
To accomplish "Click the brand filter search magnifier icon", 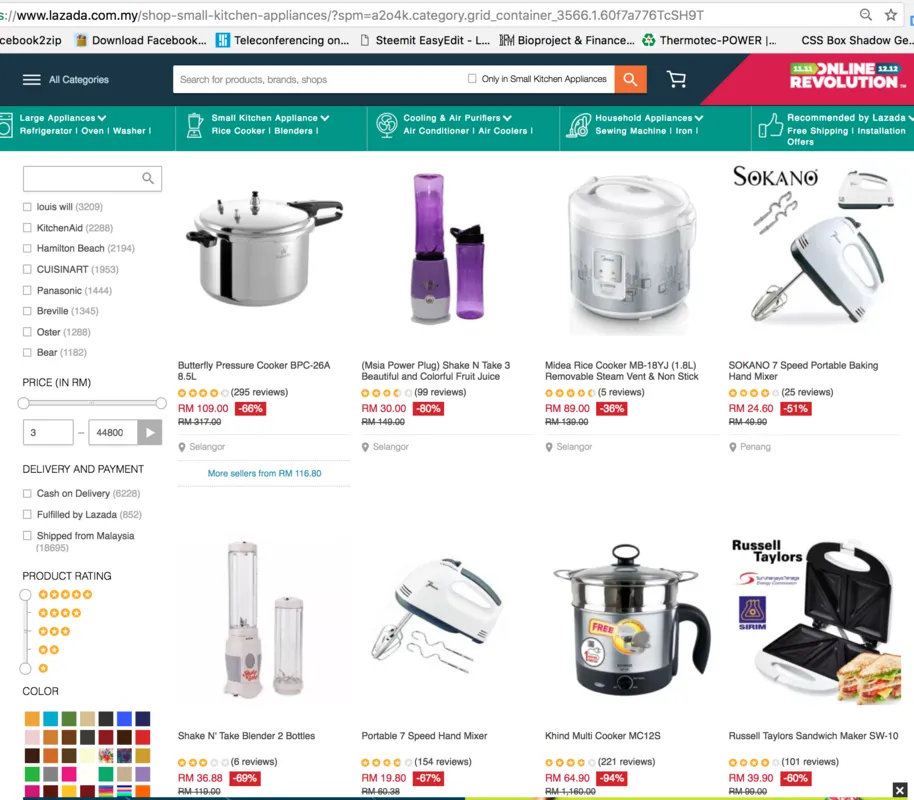I will click(x=148, y=178).
